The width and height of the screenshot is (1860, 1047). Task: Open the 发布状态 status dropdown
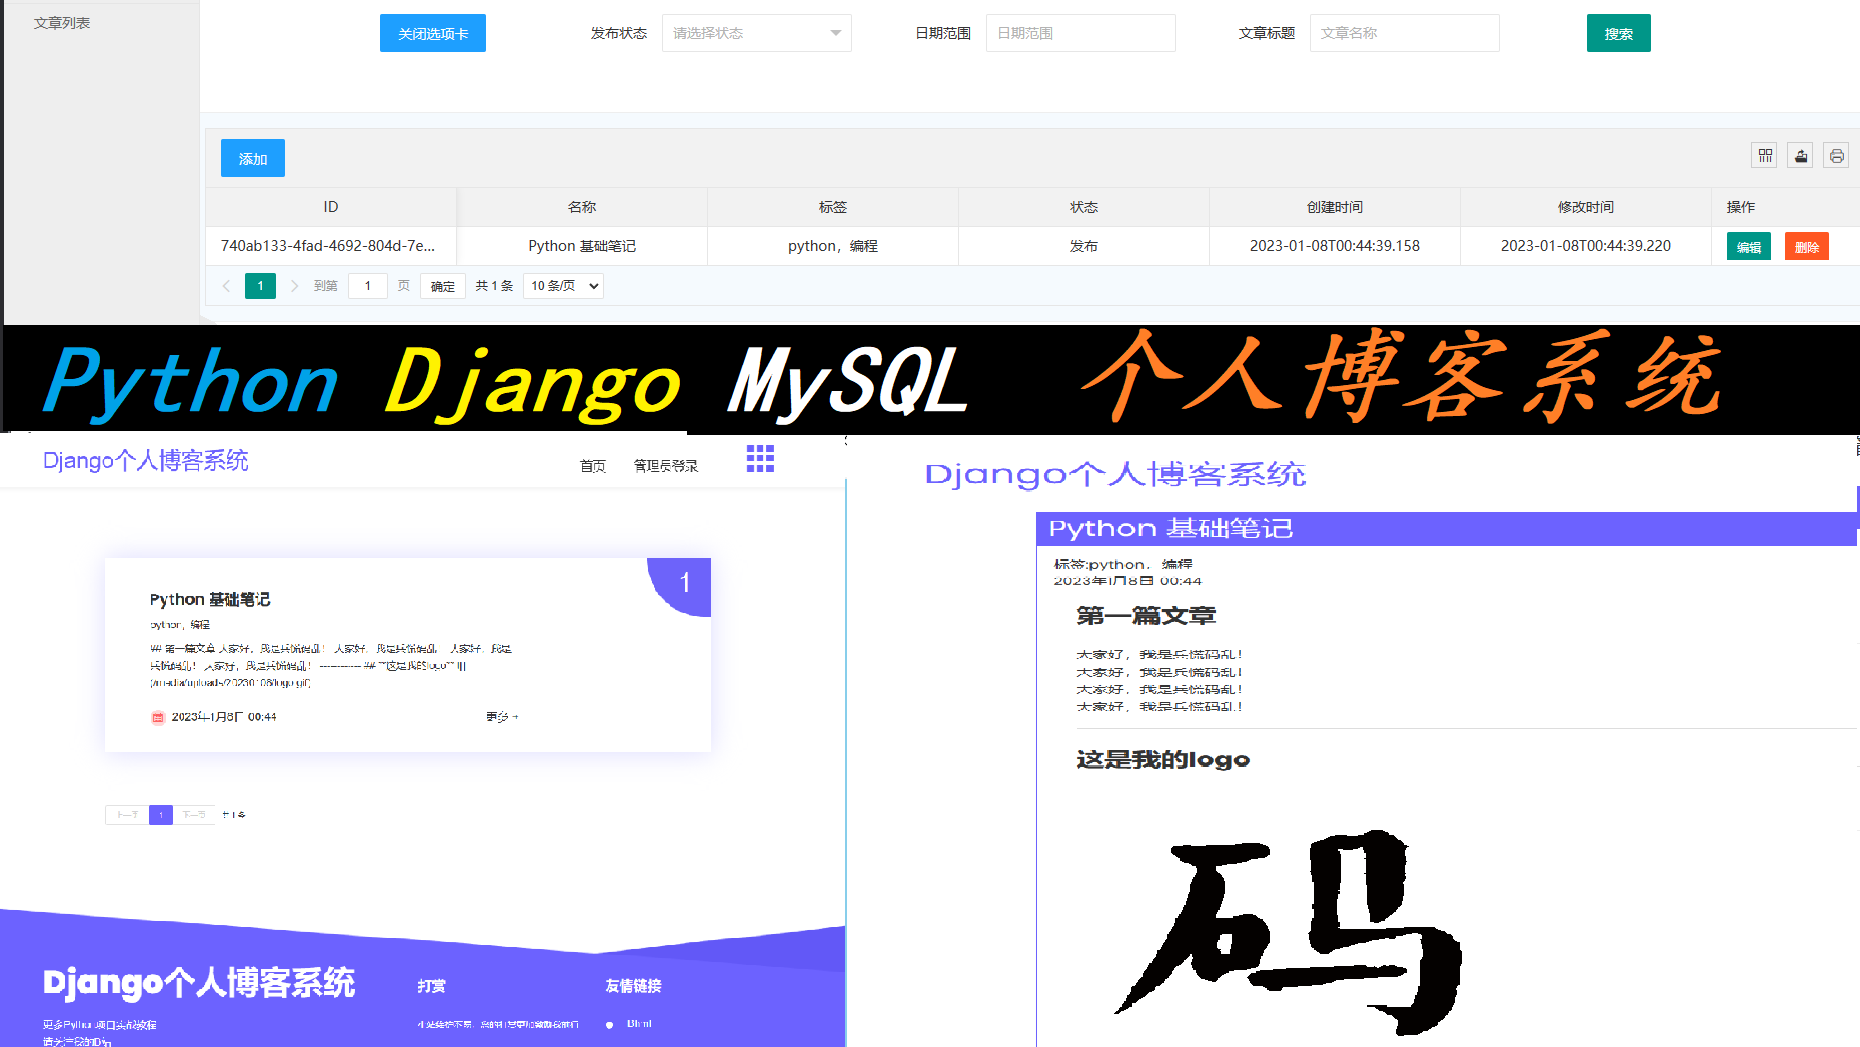pos(757,33)
